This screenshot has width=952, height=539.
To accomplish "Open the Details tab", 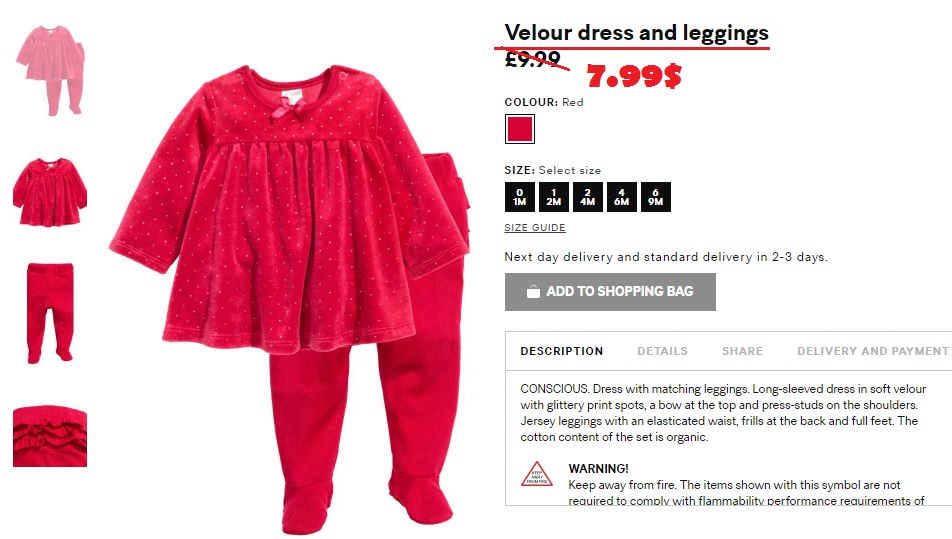I will [662, 351].
